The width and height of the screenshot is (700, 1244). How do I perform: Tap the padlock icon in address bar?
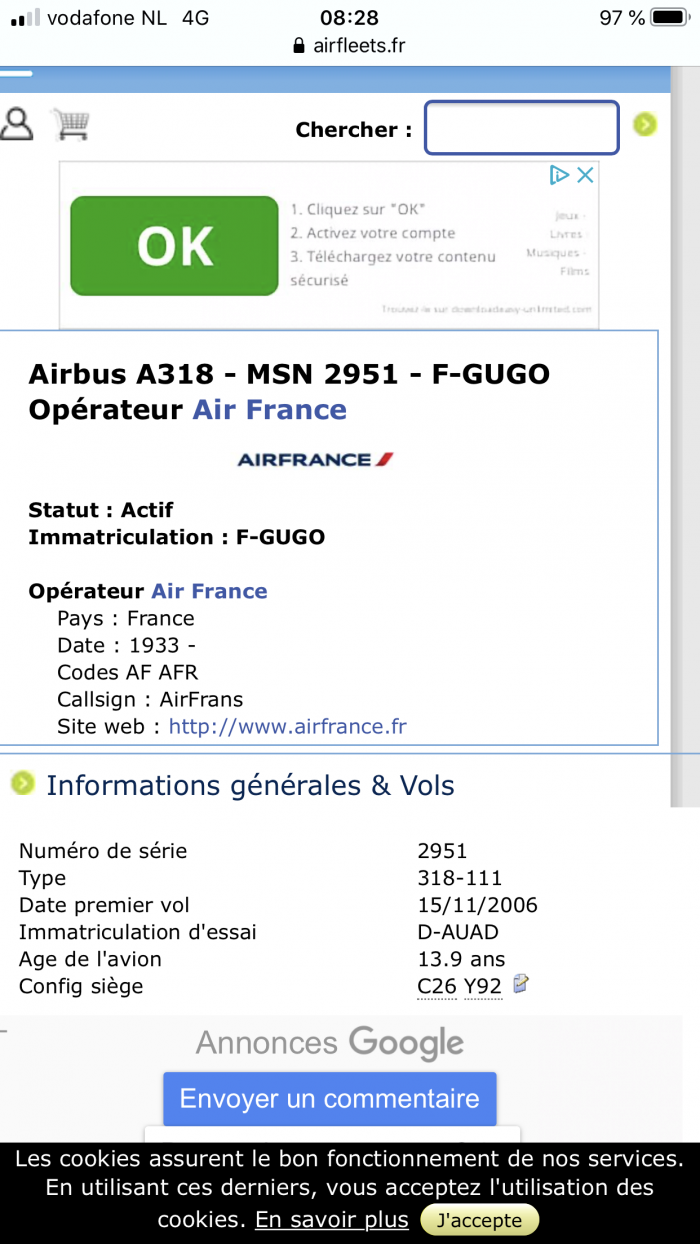pyautogui.click(x=298, y=46)
